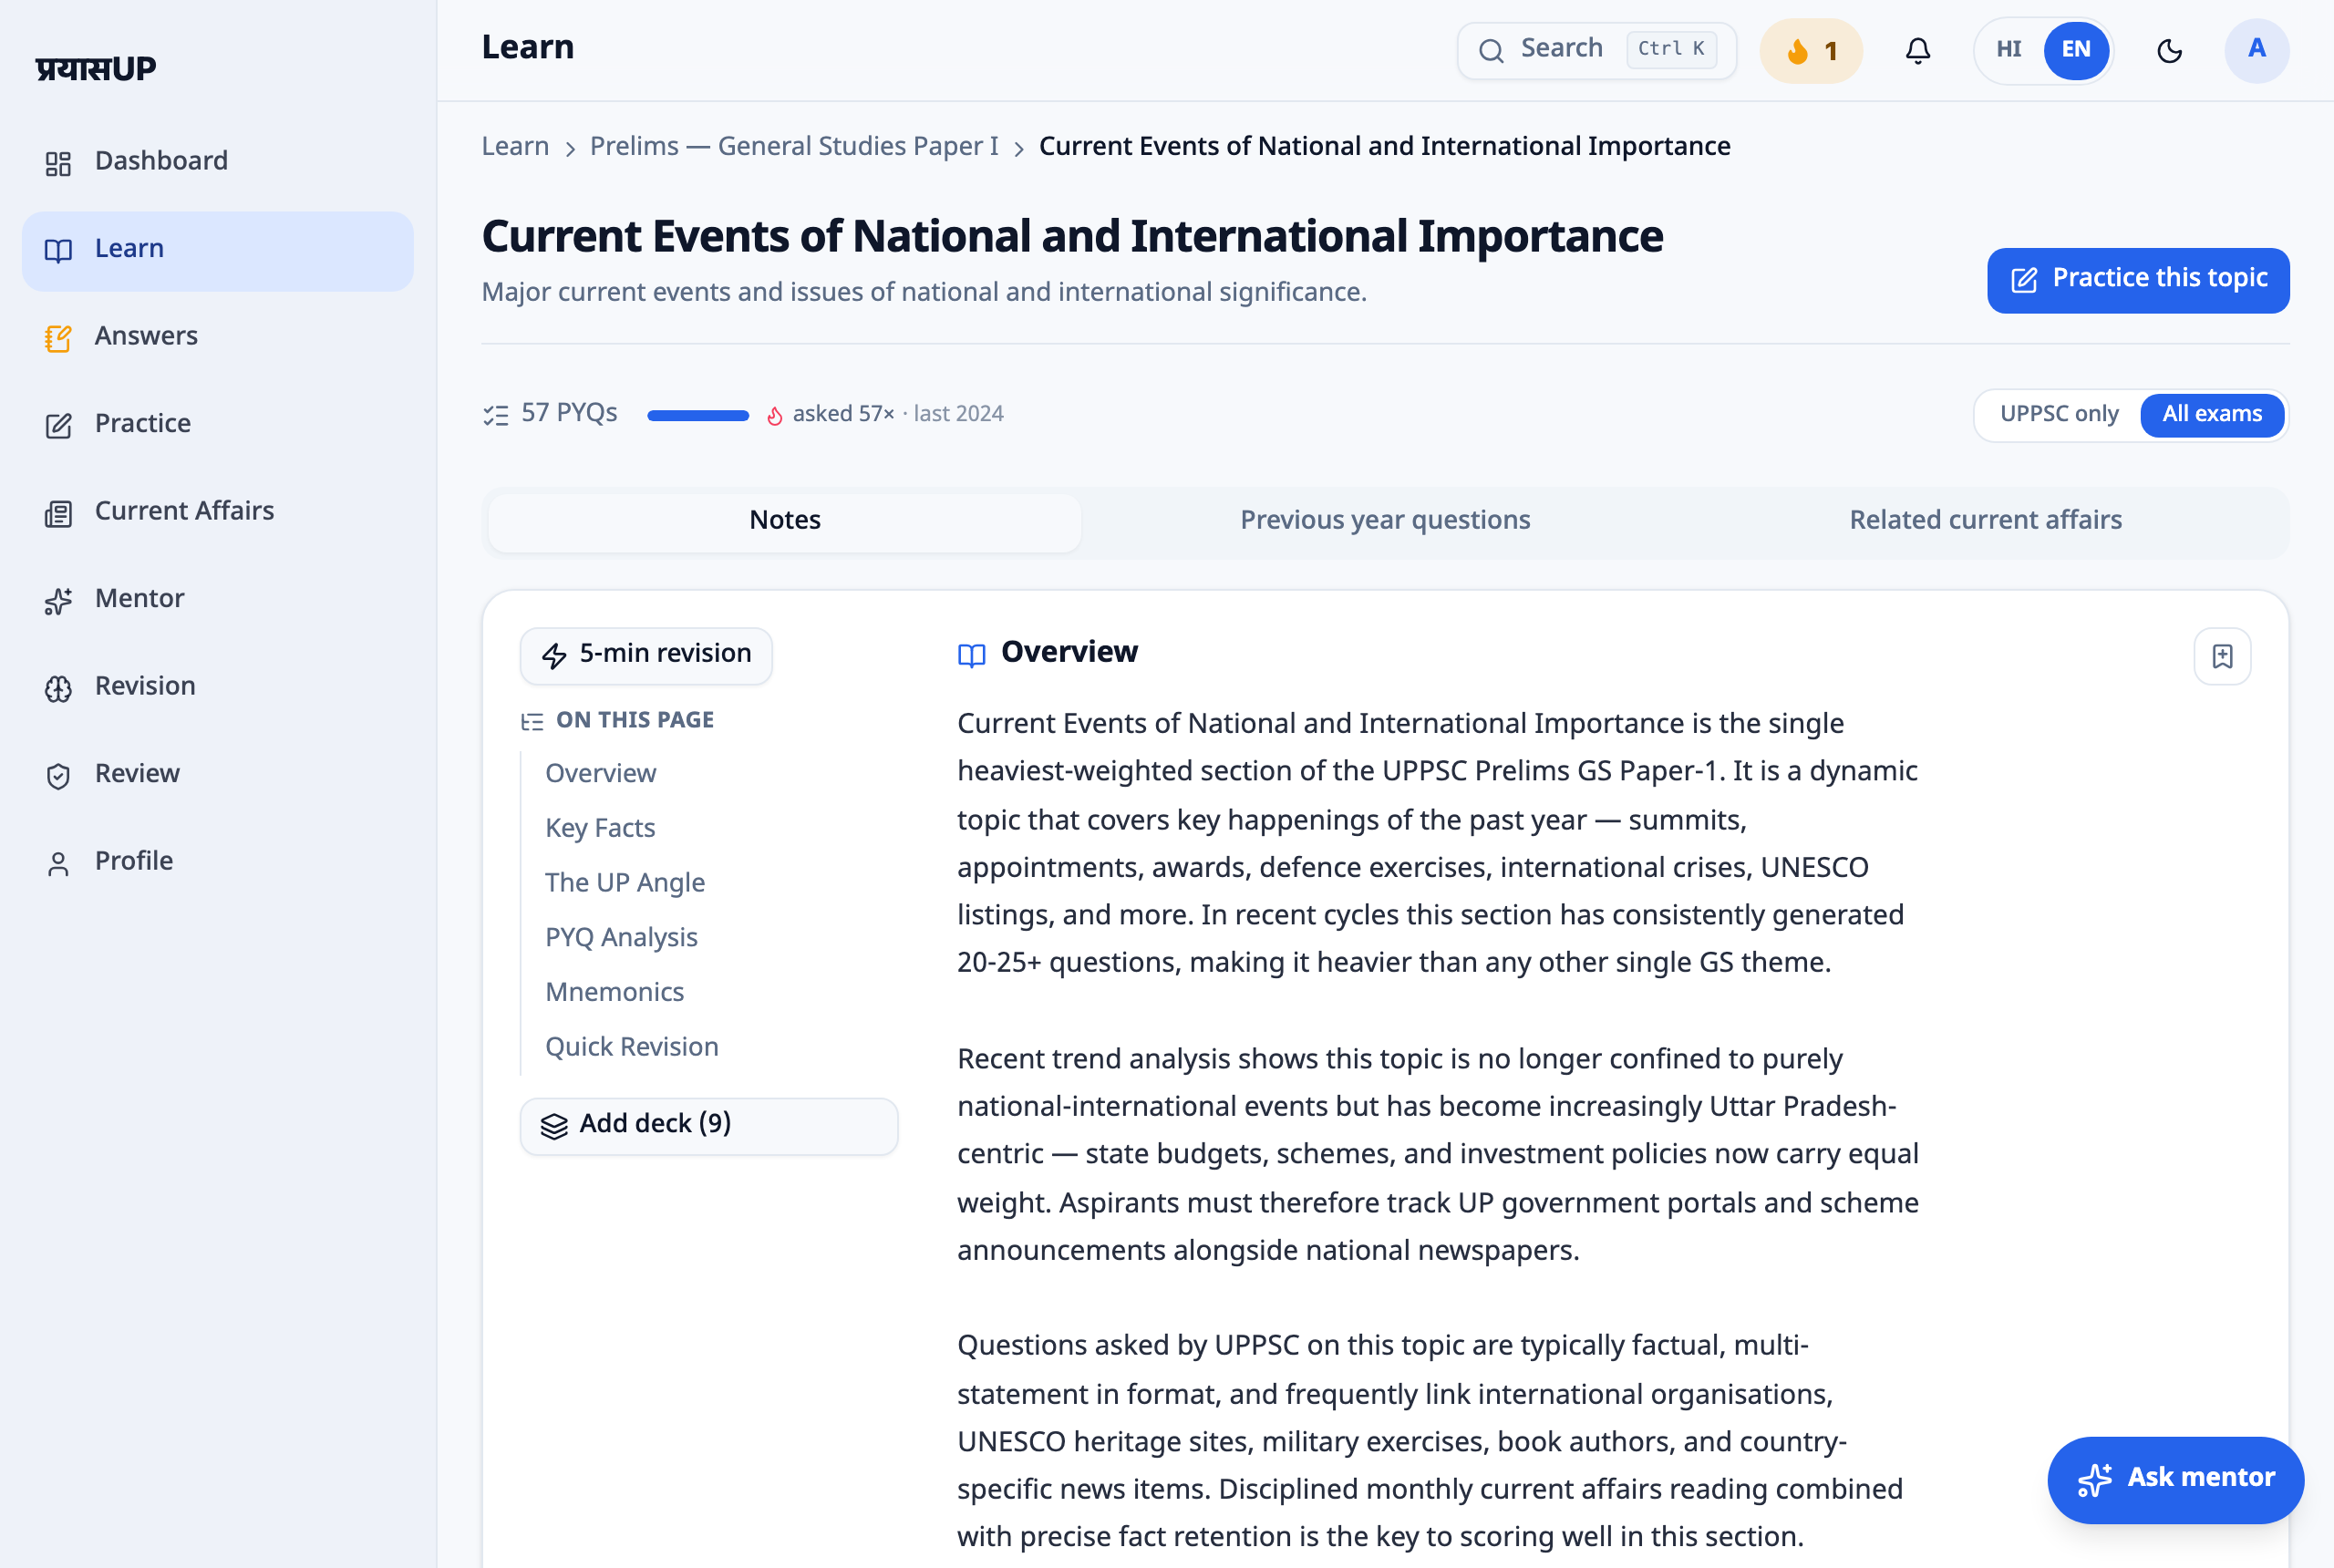Screen dimensions: 2334x1568
Task: Click the Current Affairs newspaper icon
Action: click(58, 513)
